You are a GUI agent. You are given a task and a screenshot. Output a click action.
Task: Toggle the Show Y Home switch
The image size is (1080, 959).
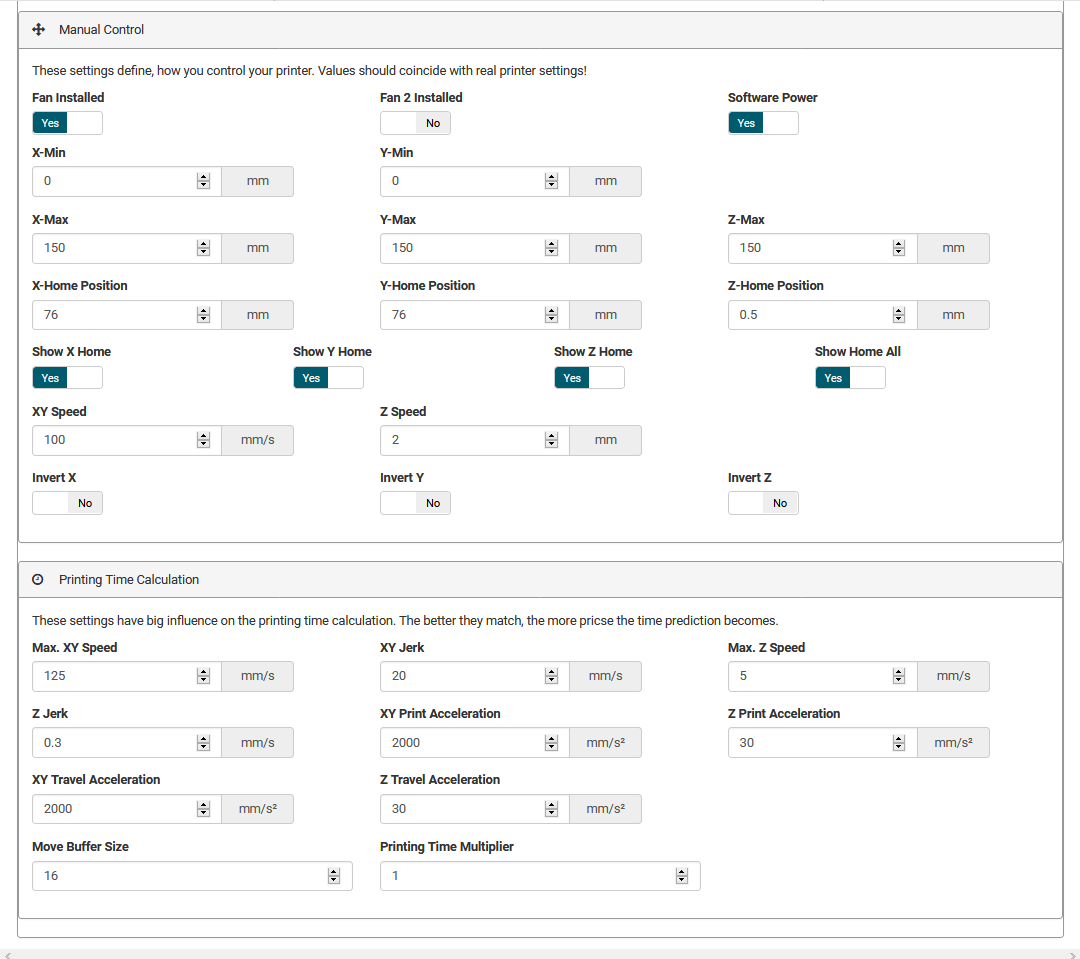point(329,378)
